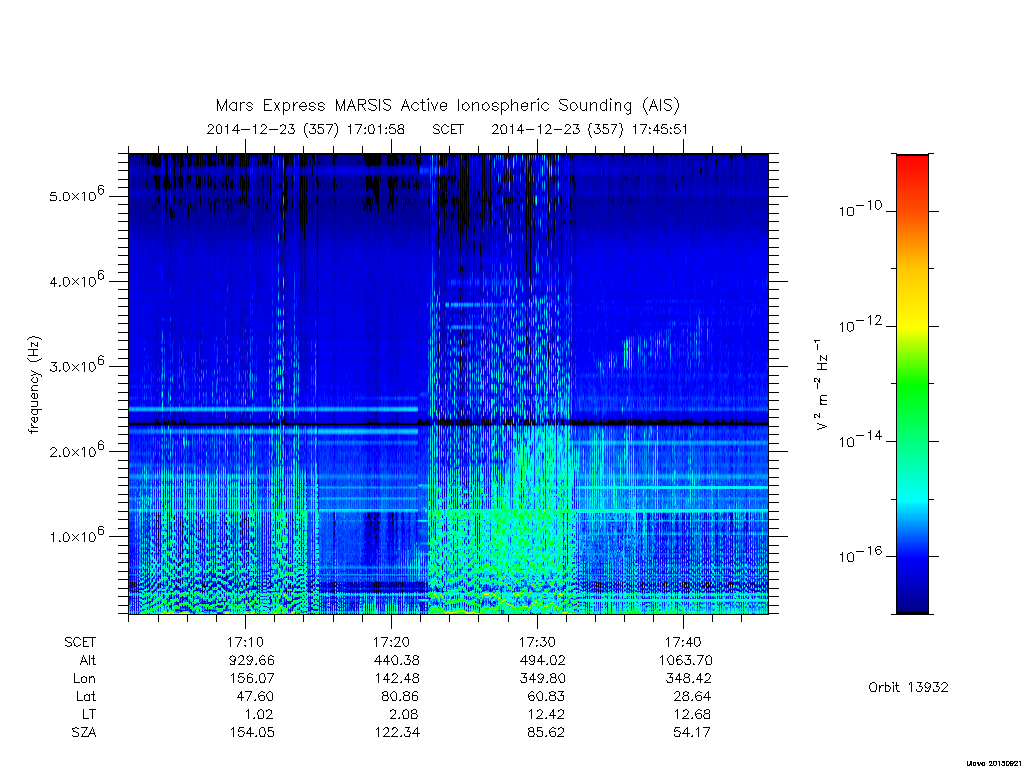Select the end timestamp 17:45:51 text
Image resolution: width=1024 pixels, height=768 pixels.
point(660,129)
